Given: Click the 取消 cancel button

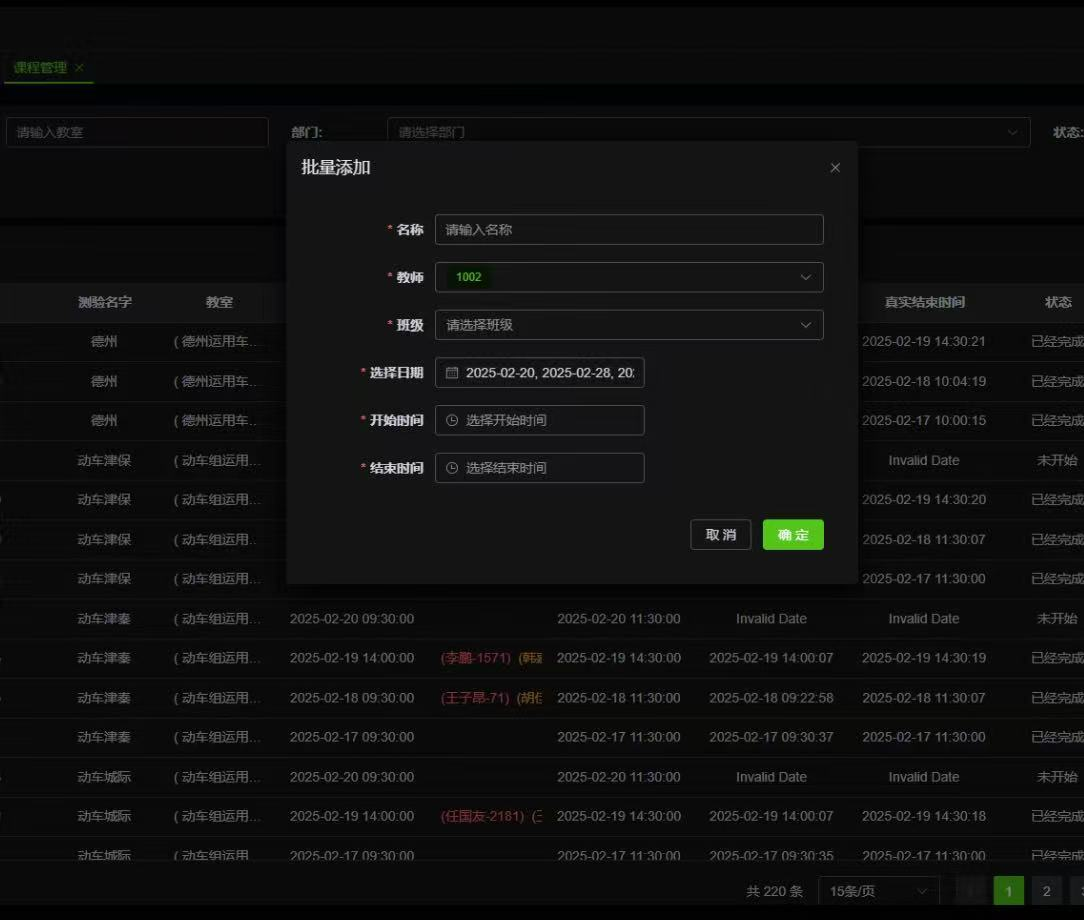Looking at the screenshot, I should pos(720,535).
